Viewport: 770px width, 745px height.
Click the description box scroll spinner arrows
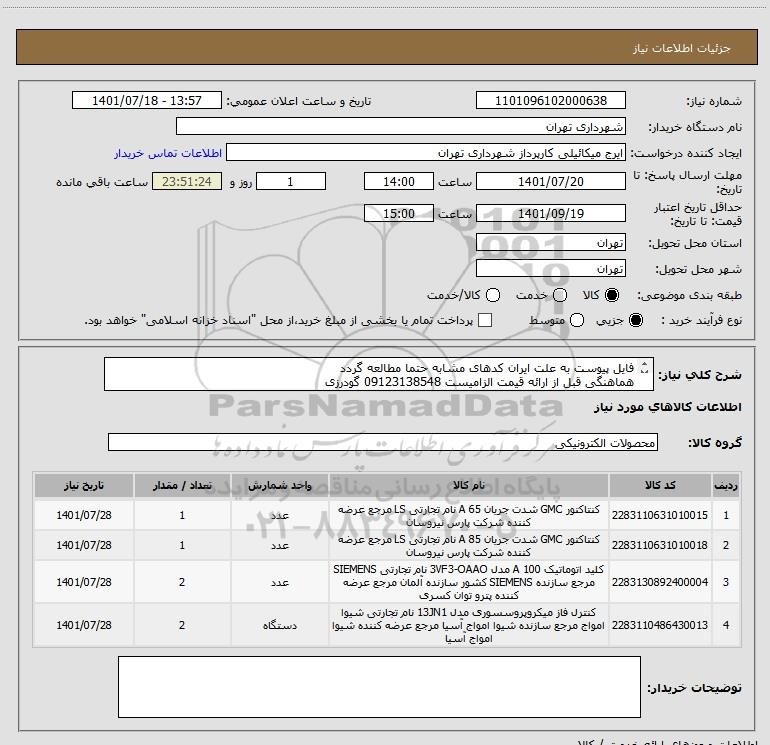645,367
